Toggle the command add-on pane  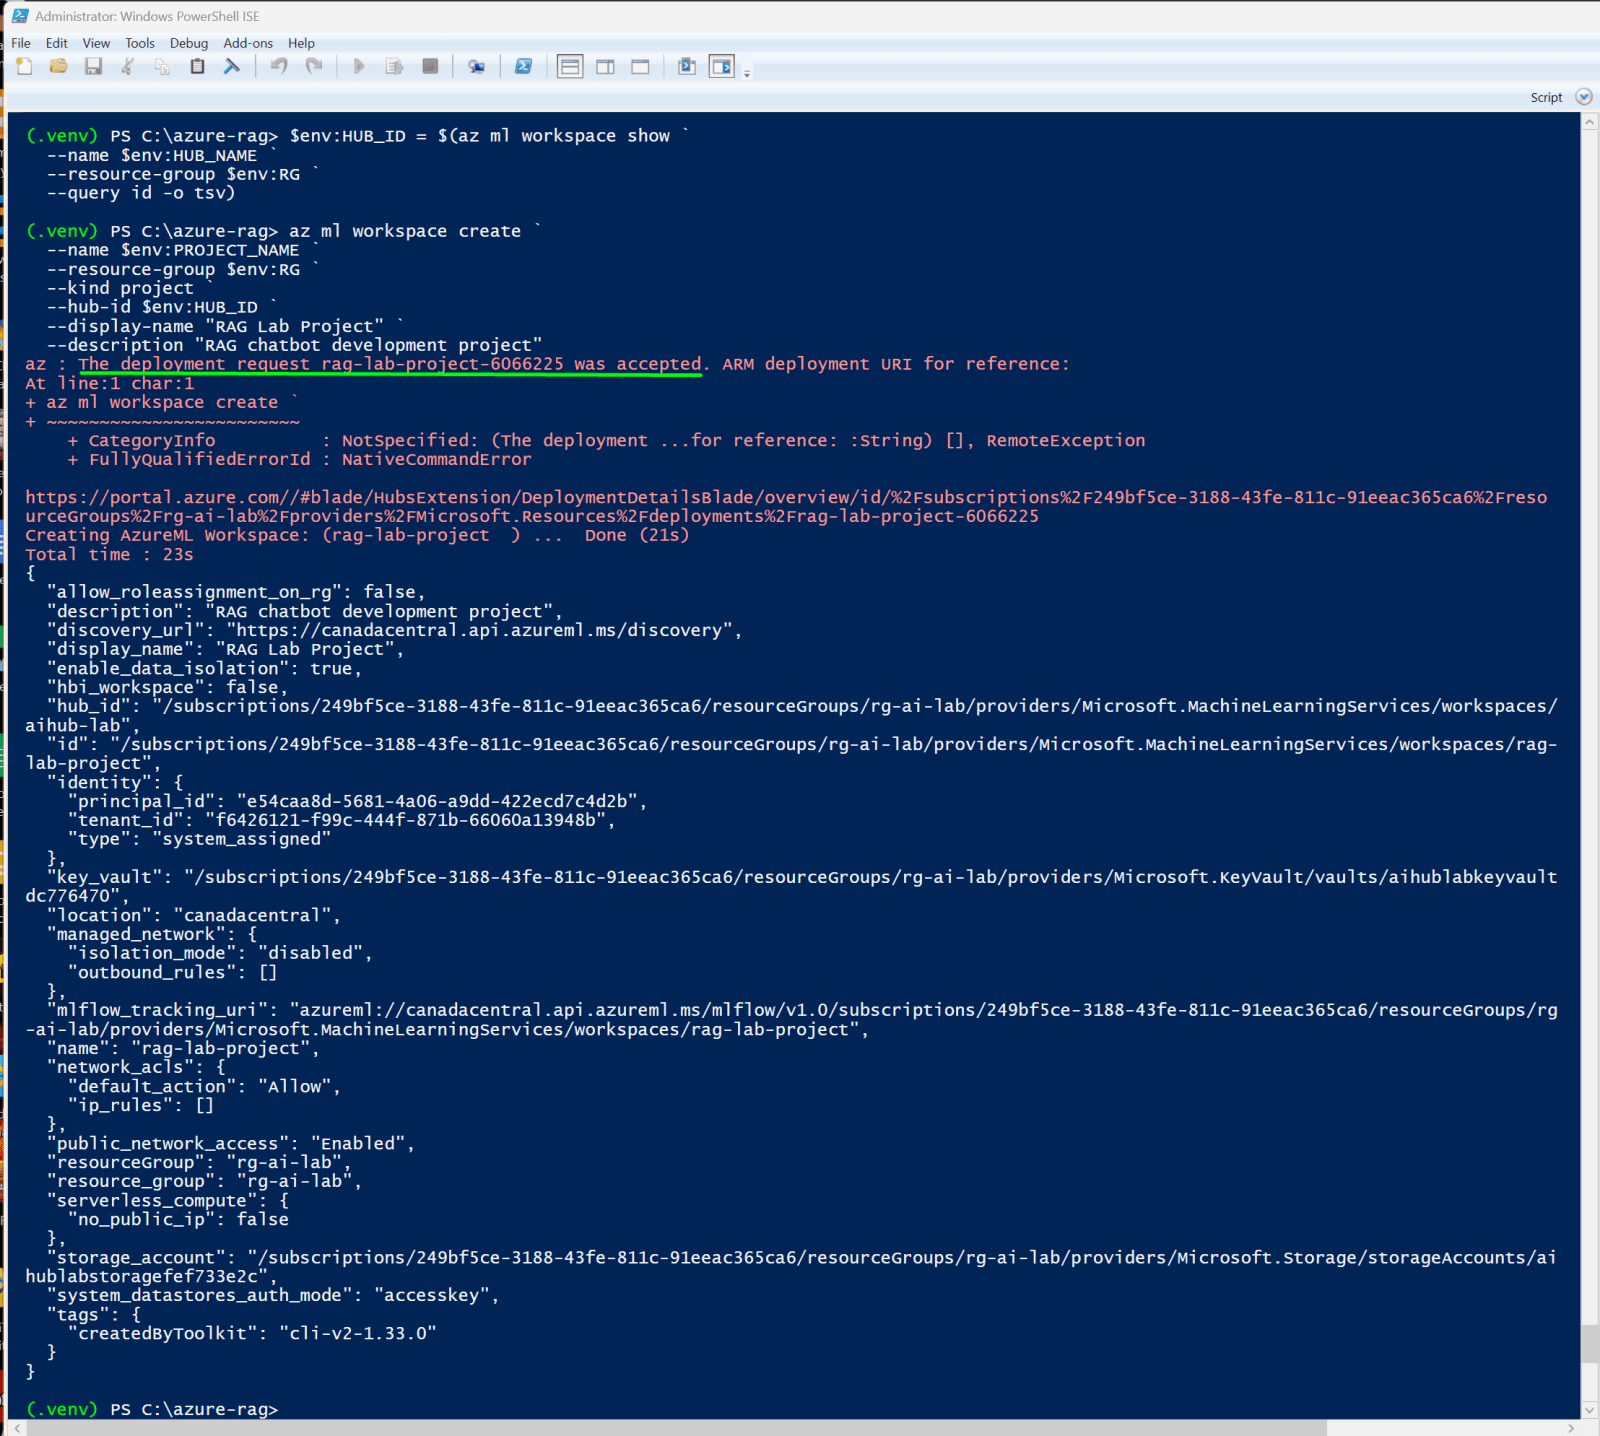pyautogui.click(x=721, y=67)
